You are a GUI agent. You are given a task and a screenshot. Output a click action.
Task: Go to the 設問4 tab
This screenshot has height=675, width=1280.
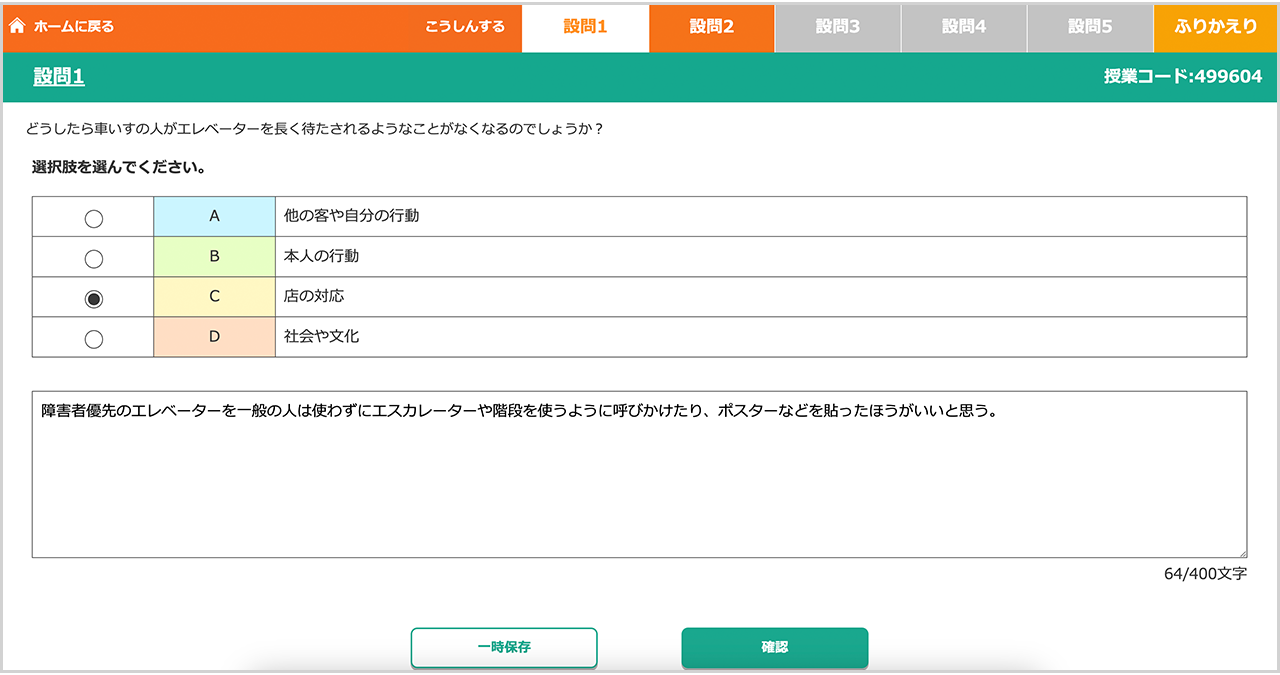(963, 27)
